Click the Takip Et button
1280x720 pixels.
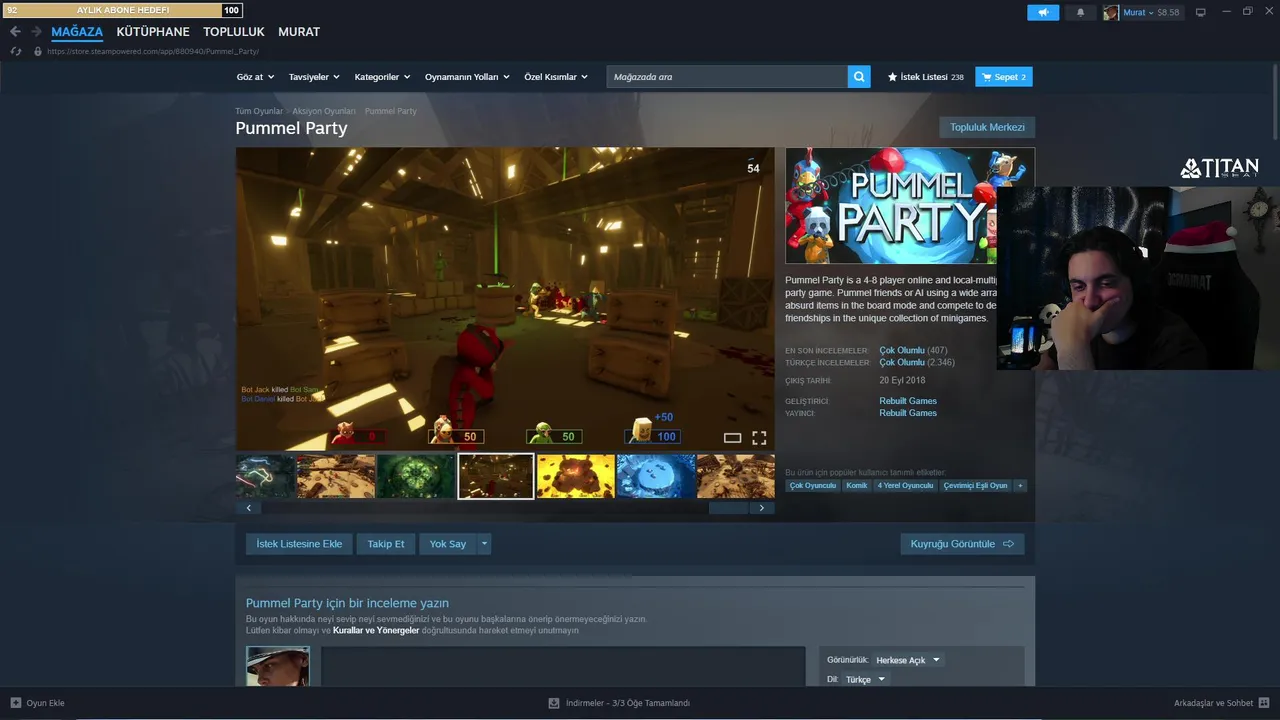point(386,544)
